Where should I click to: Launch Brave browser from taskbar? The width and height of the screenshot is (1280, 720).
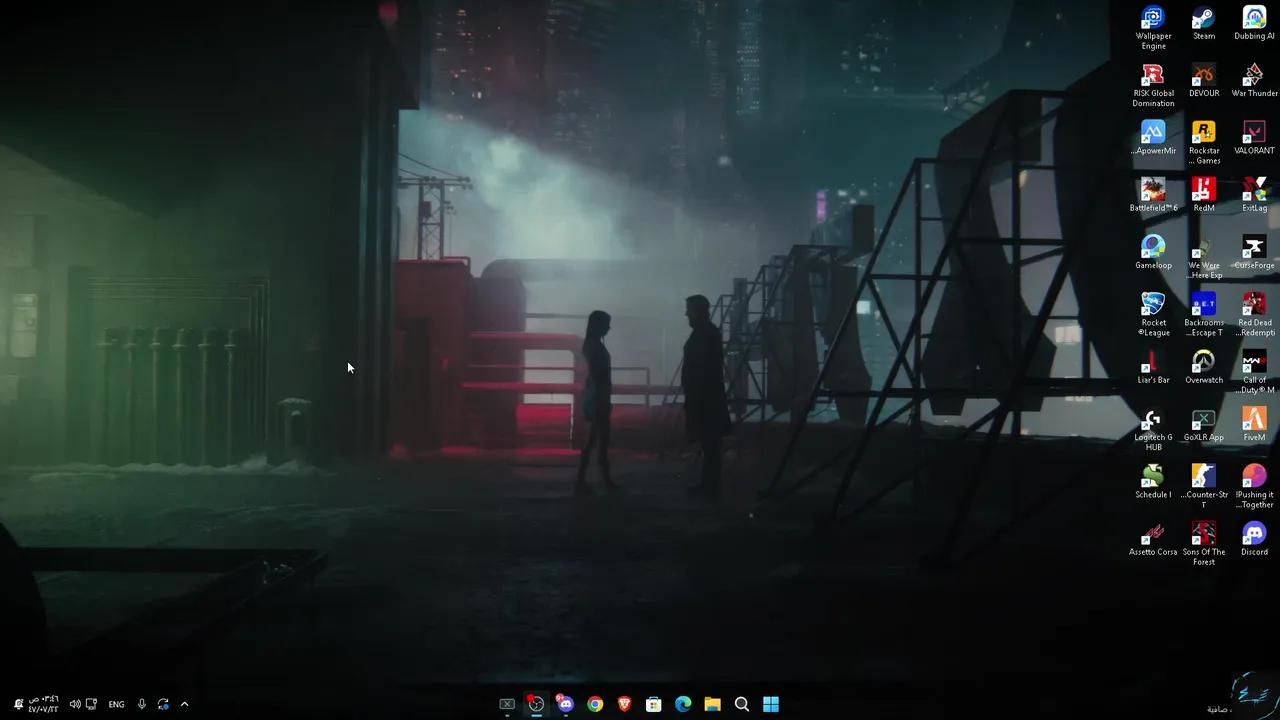(624, 704)
